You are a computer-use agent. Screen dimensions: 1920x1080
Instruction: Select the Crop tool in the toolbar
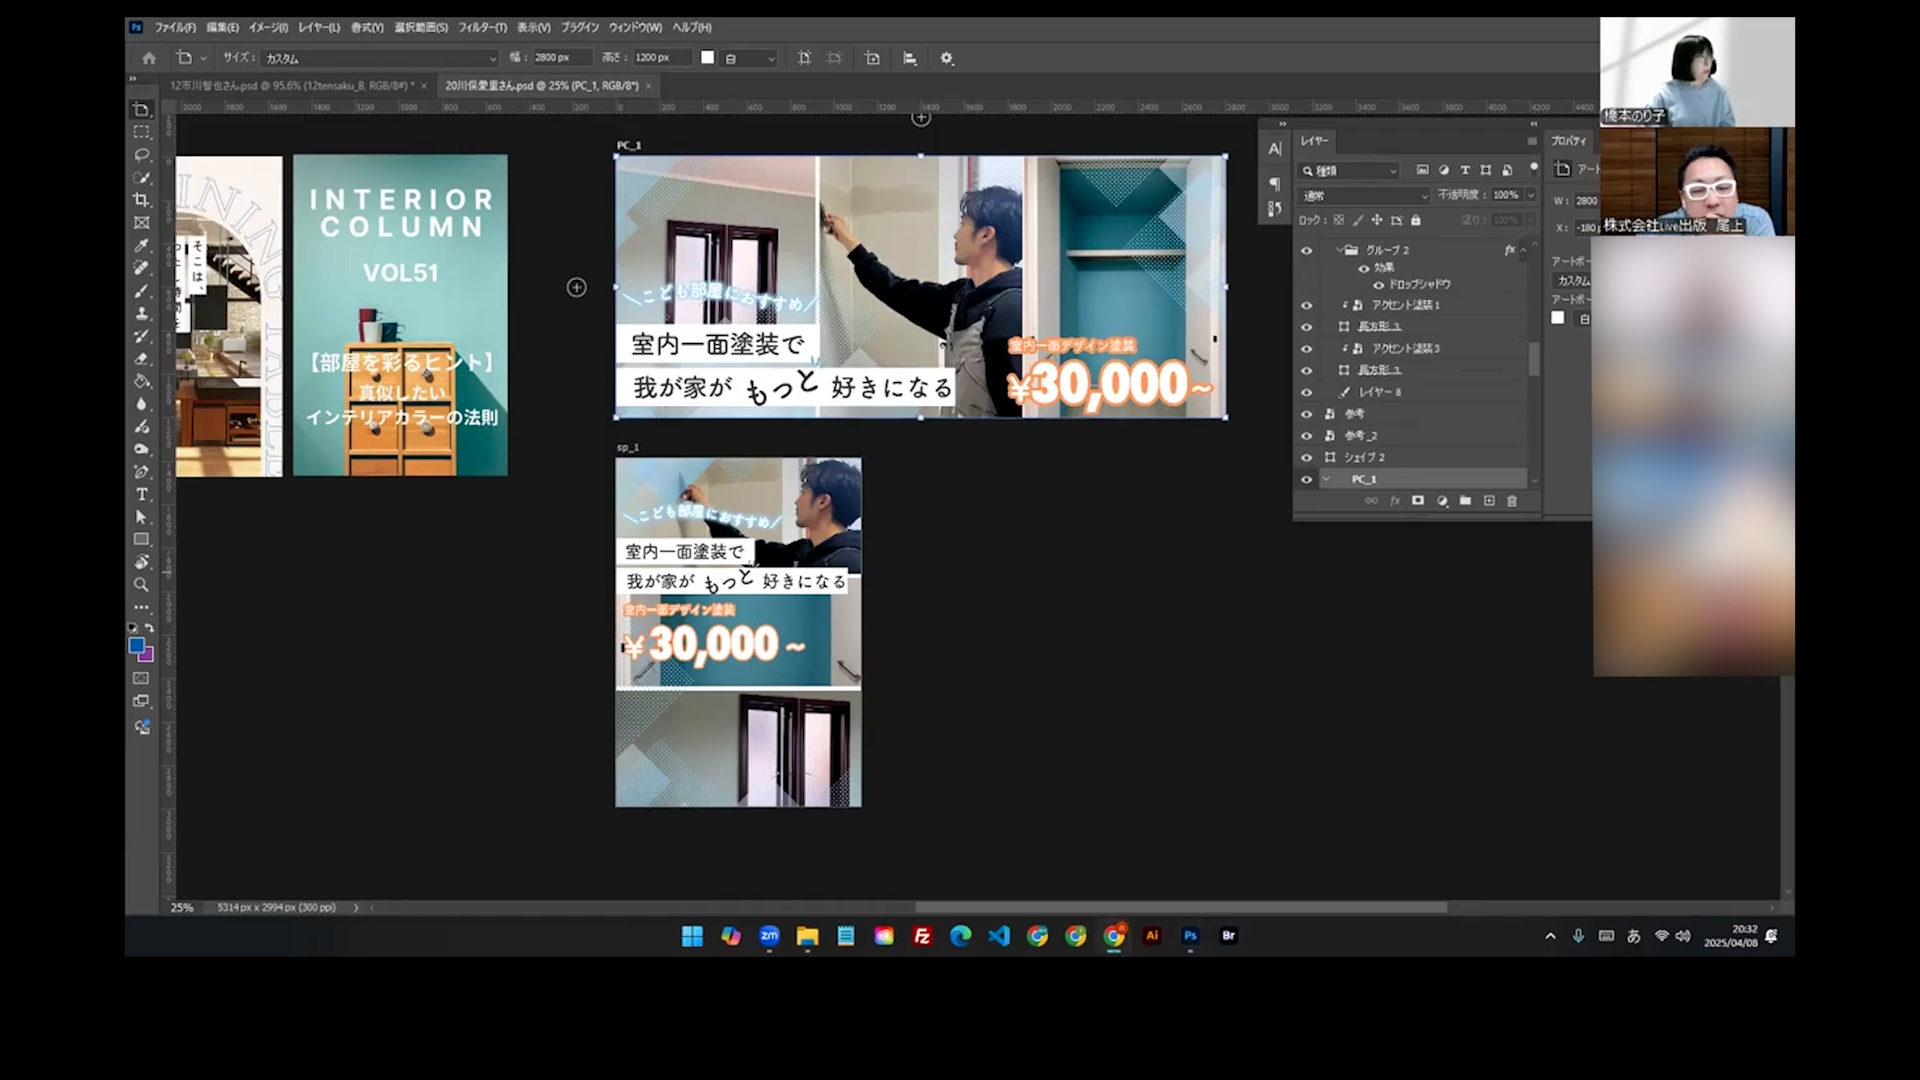click(142, 199)
